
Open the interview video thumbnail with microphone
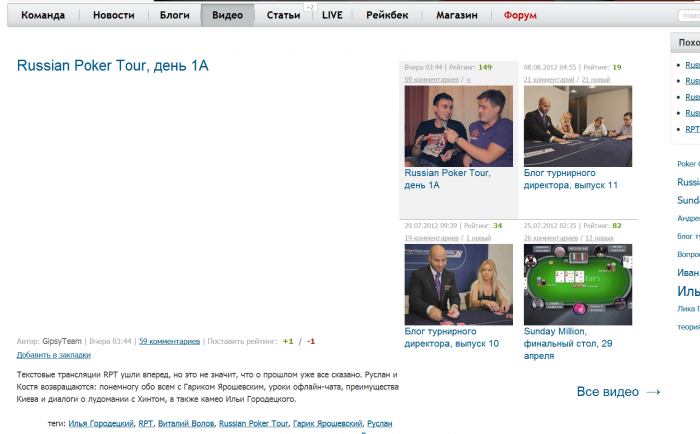coord(458,126)
